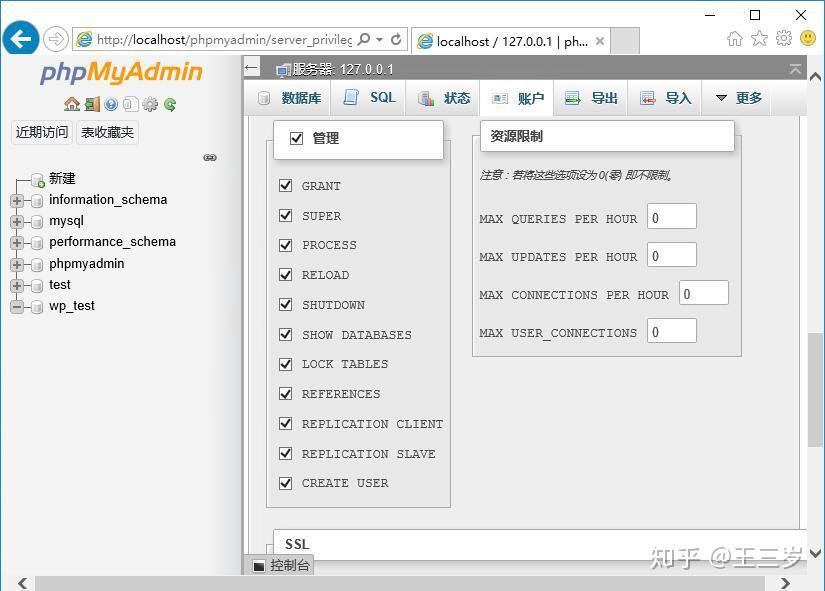Click the new database icon next to 新建
This screenshot has width=825, height=591.
(37, 180)
